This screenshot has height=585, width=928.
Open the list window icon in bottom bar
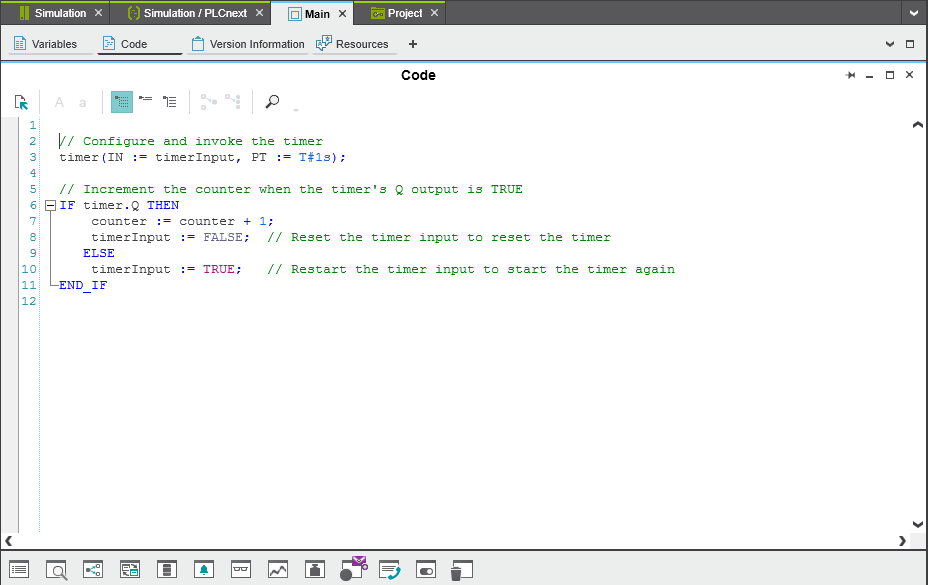[x=19, y=570]
